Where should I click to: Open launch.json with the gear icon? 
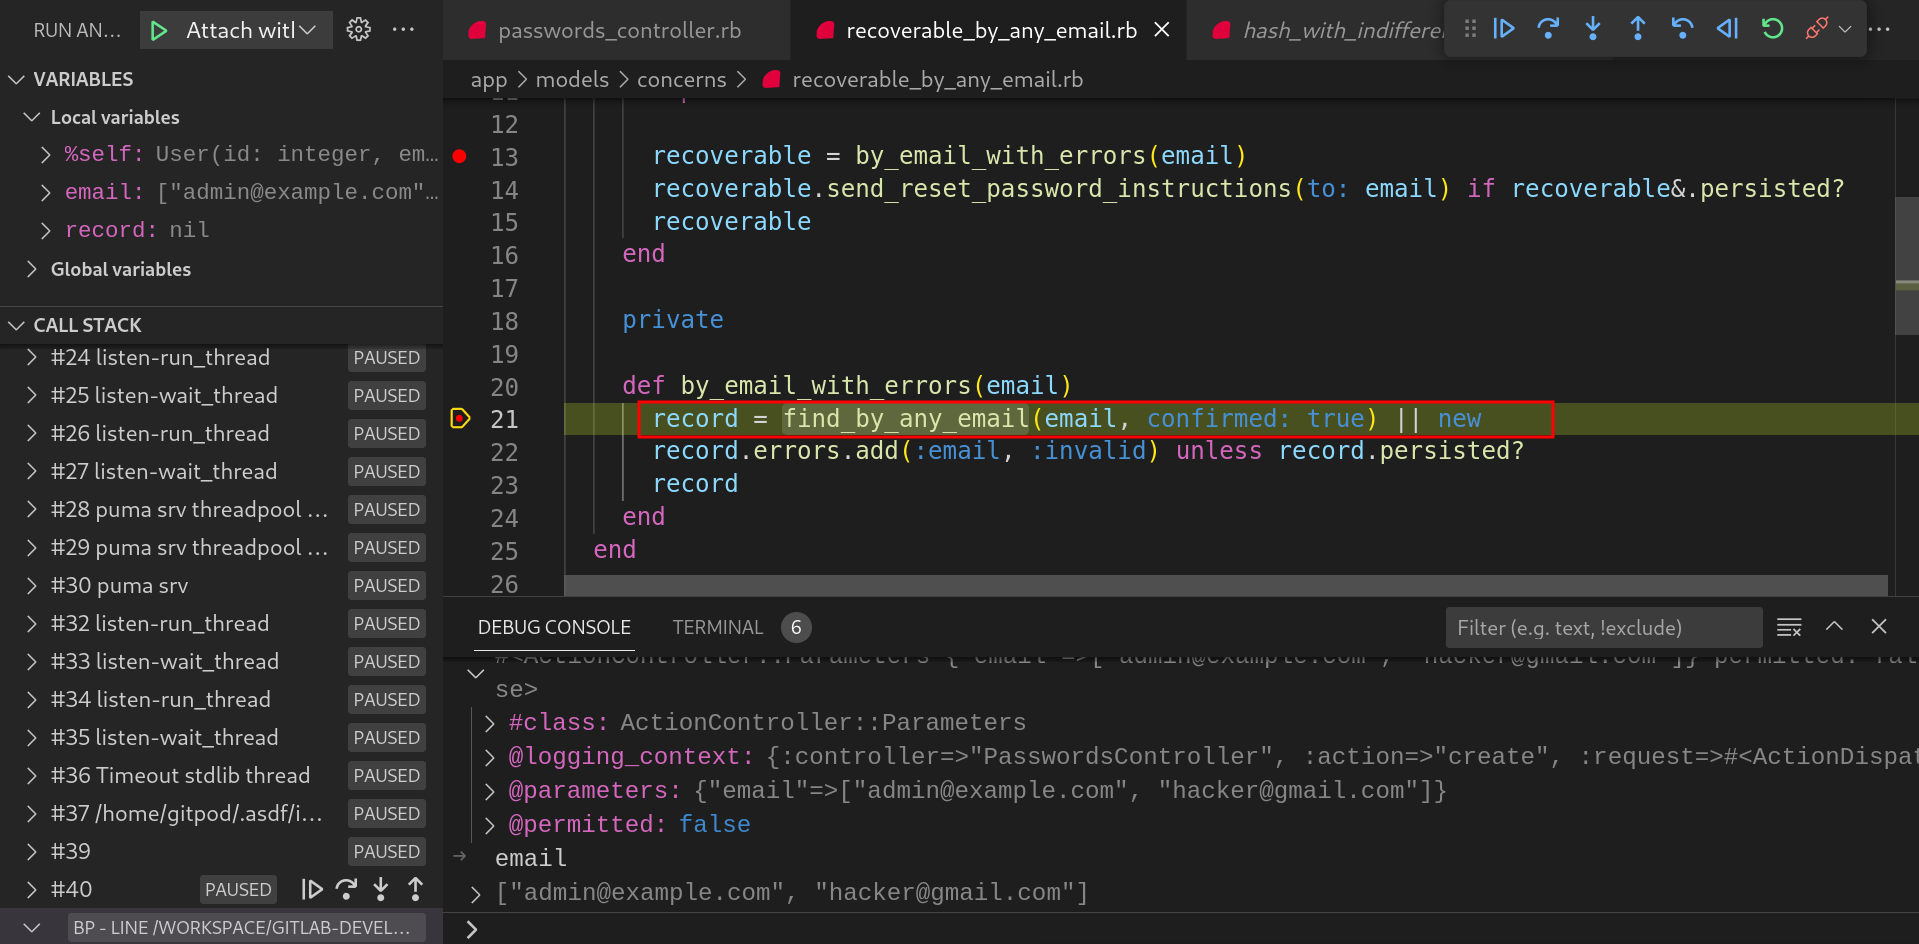coord(358,30)
